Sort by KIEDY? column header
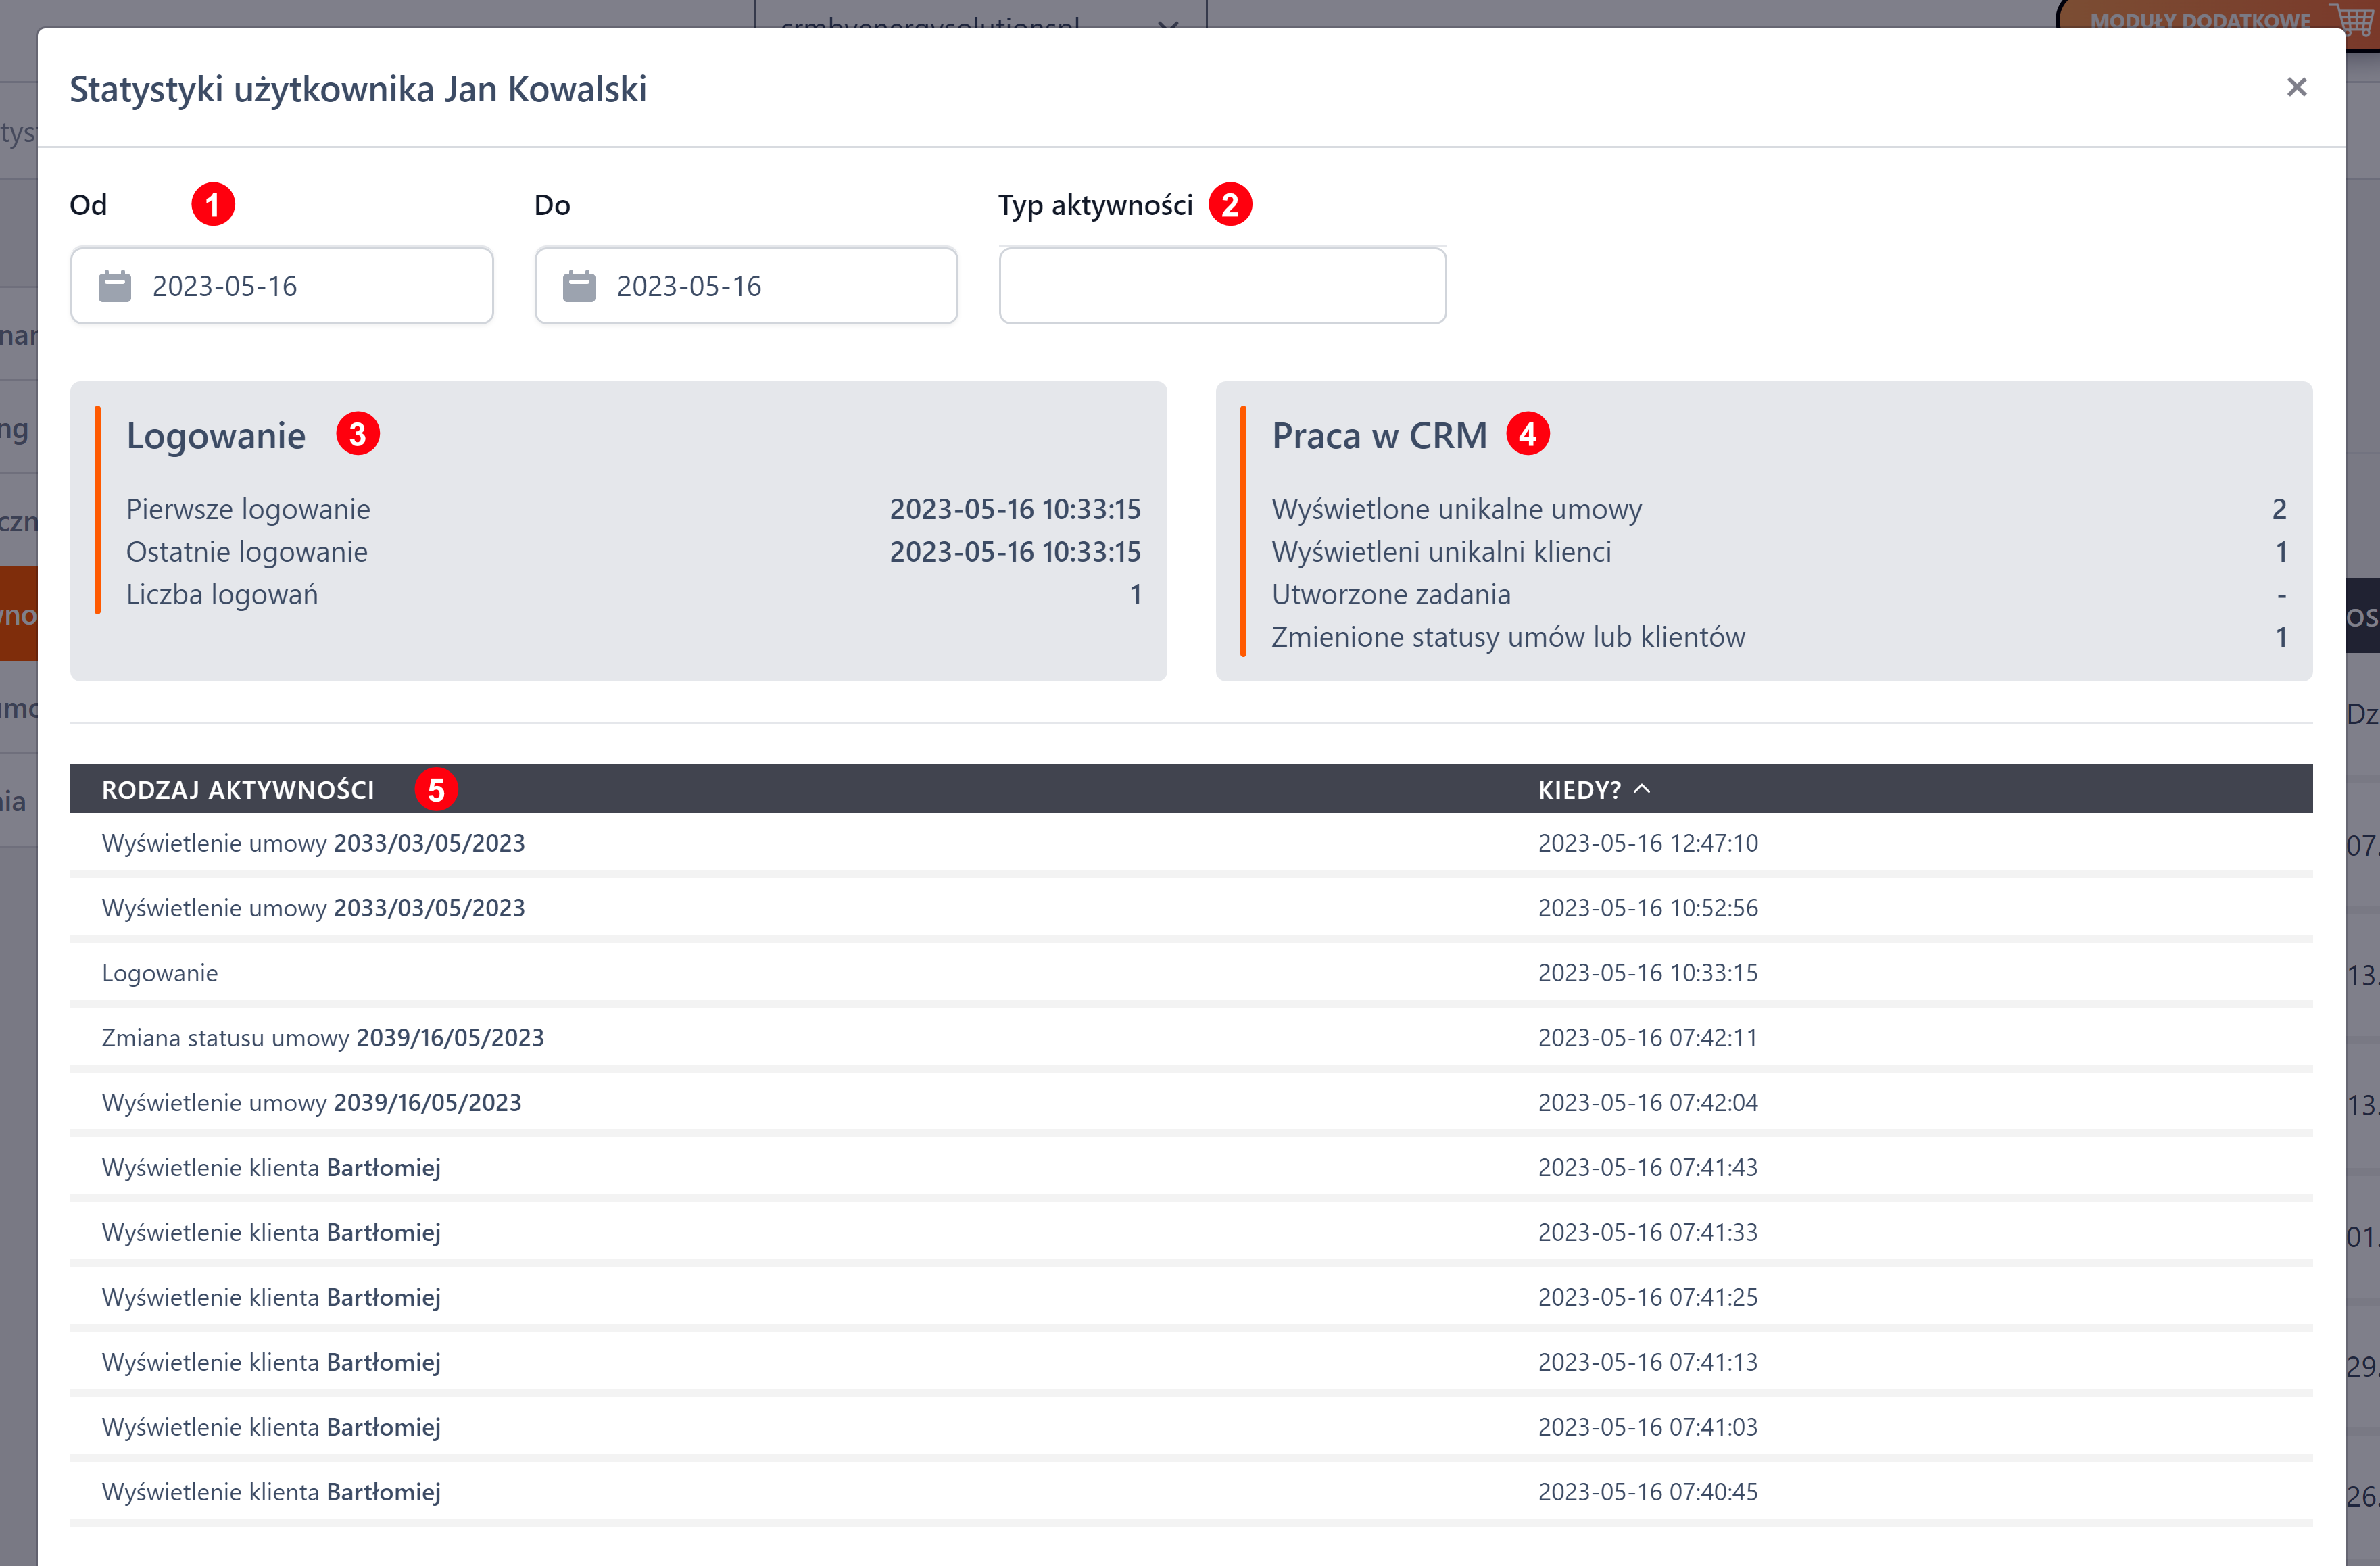The width and height of the screenshot is (2380, 1566). point(1579,790)
